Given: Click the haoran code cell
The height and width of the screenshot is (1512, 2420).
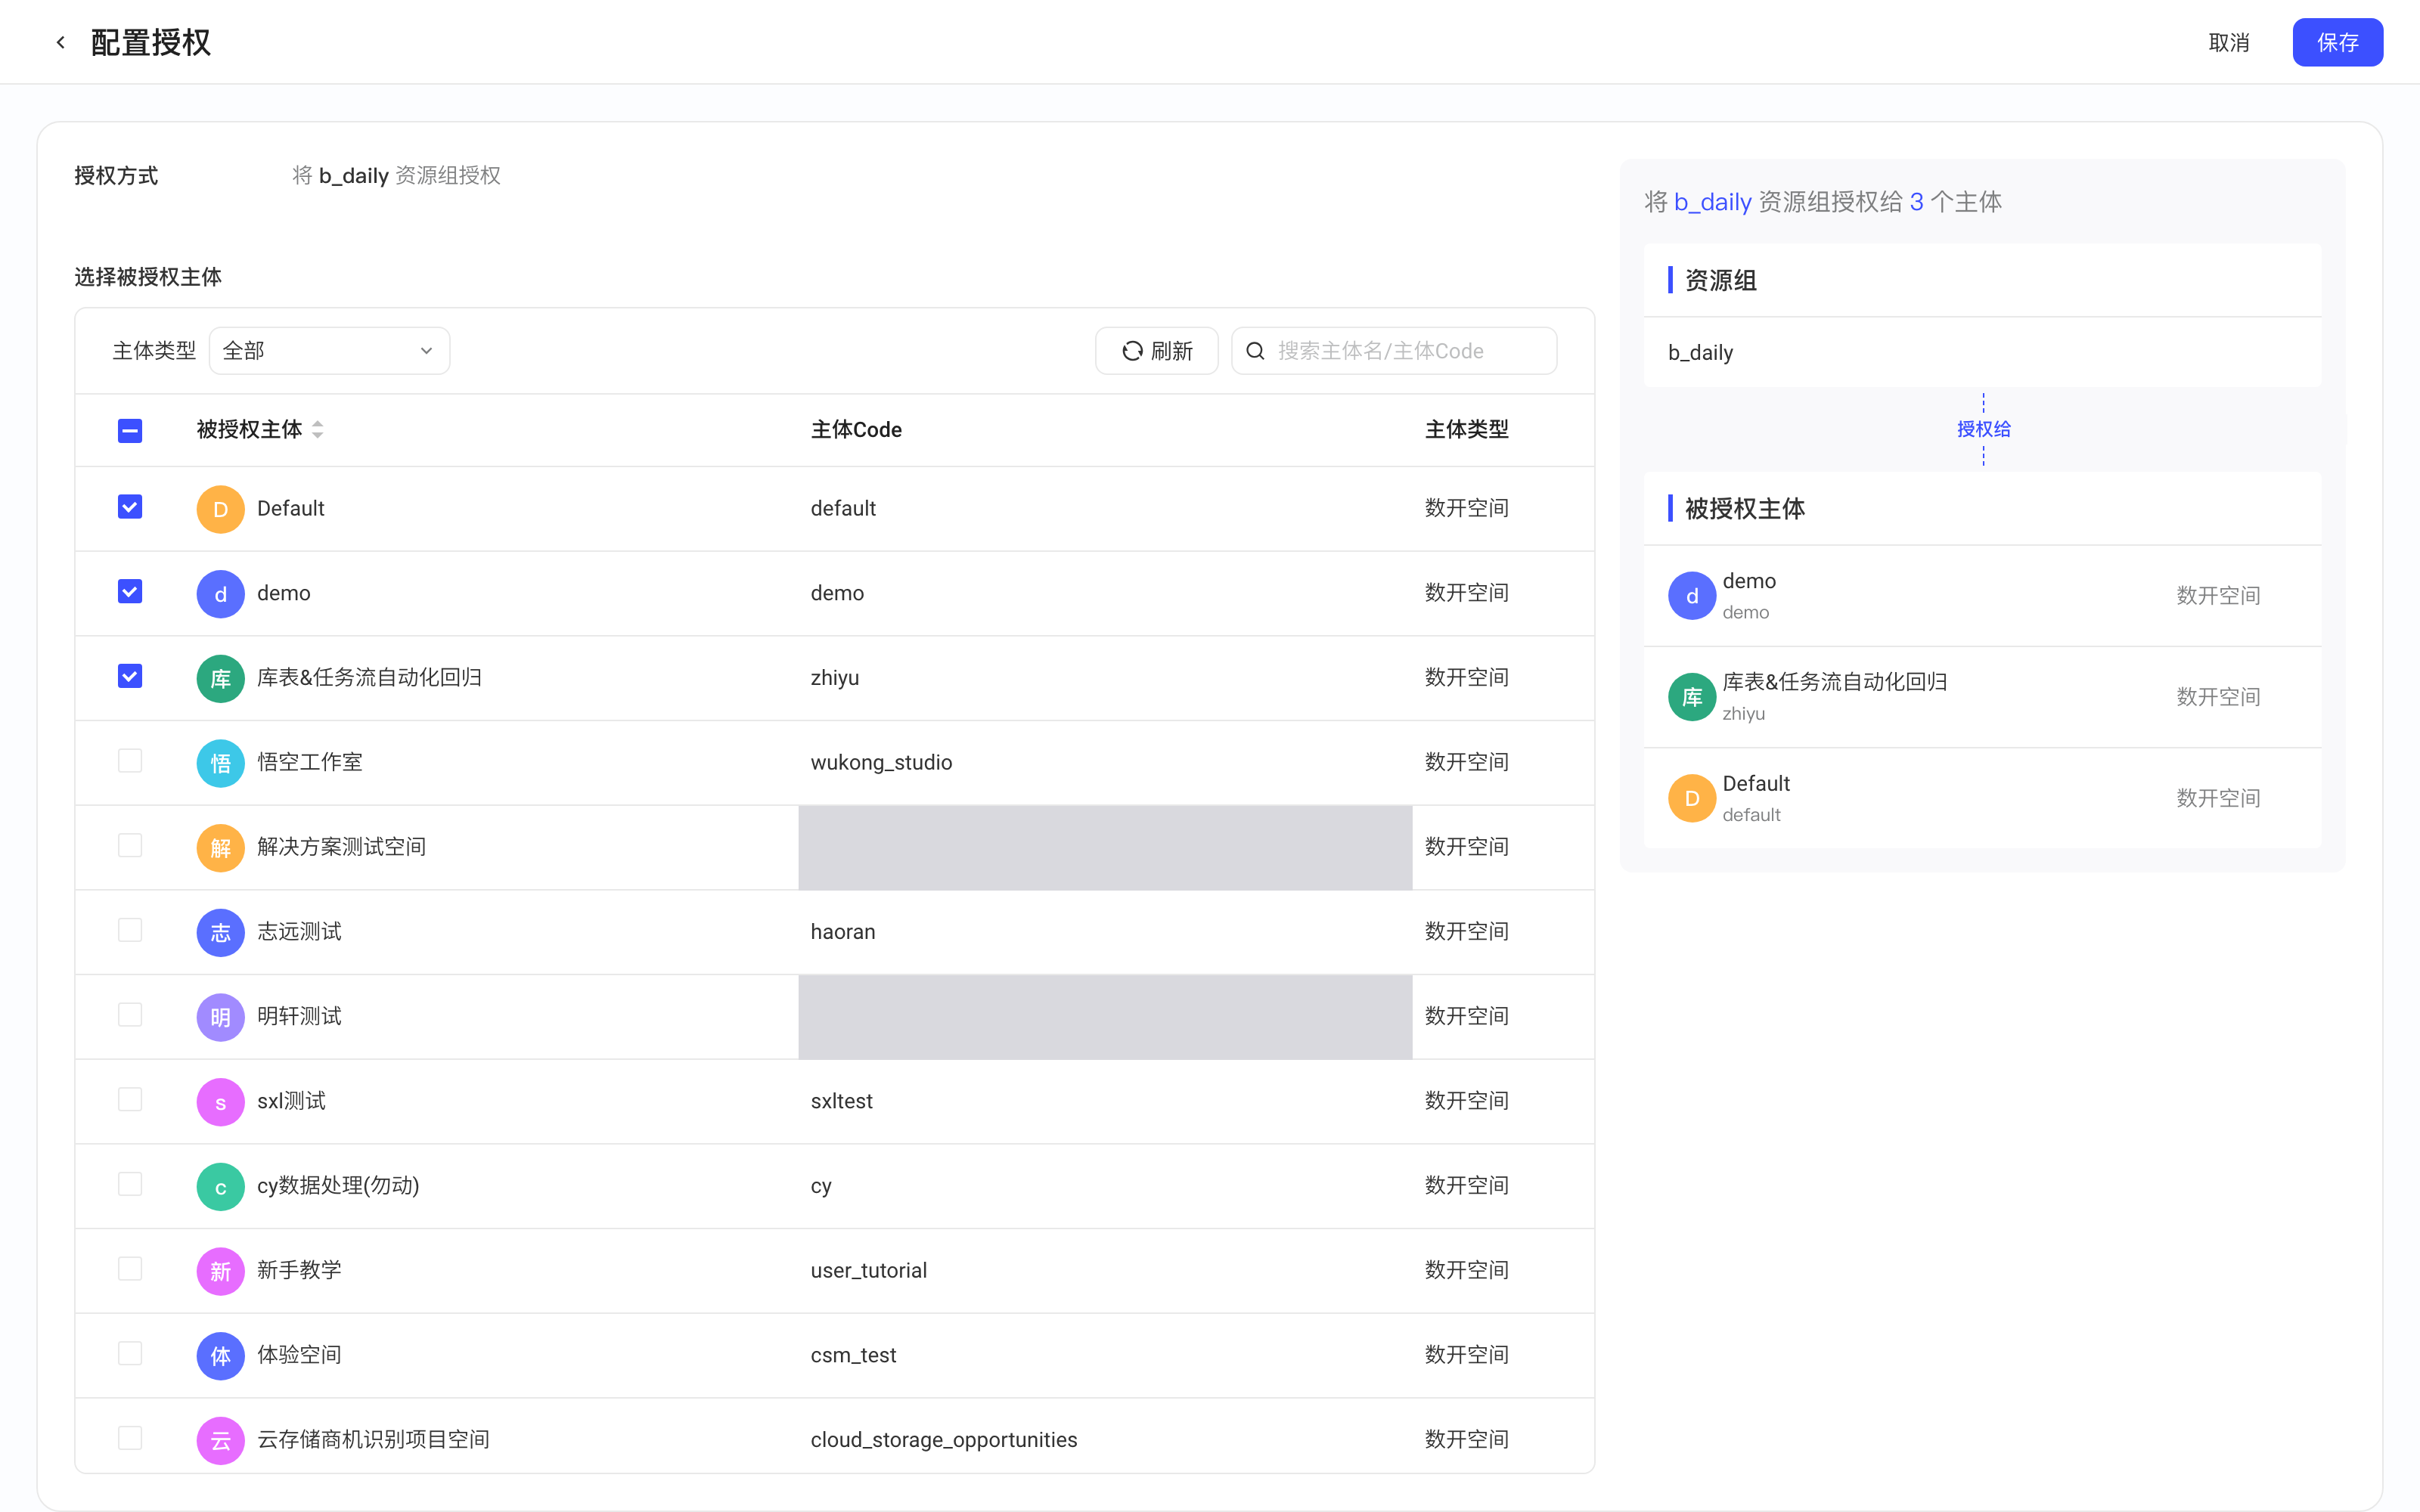Looking at the screenshot, I should pos(843,932).
